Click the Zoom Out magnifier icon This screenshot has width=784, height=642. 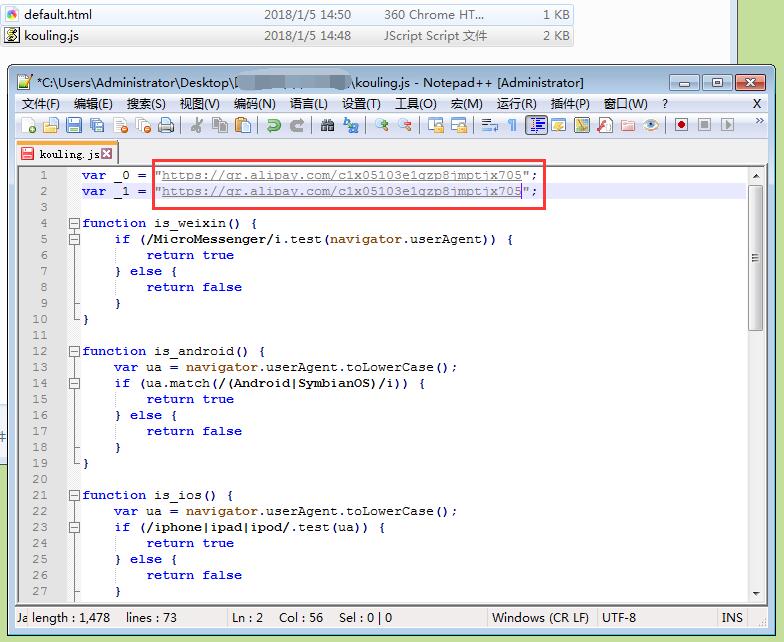tap(404, 125)
